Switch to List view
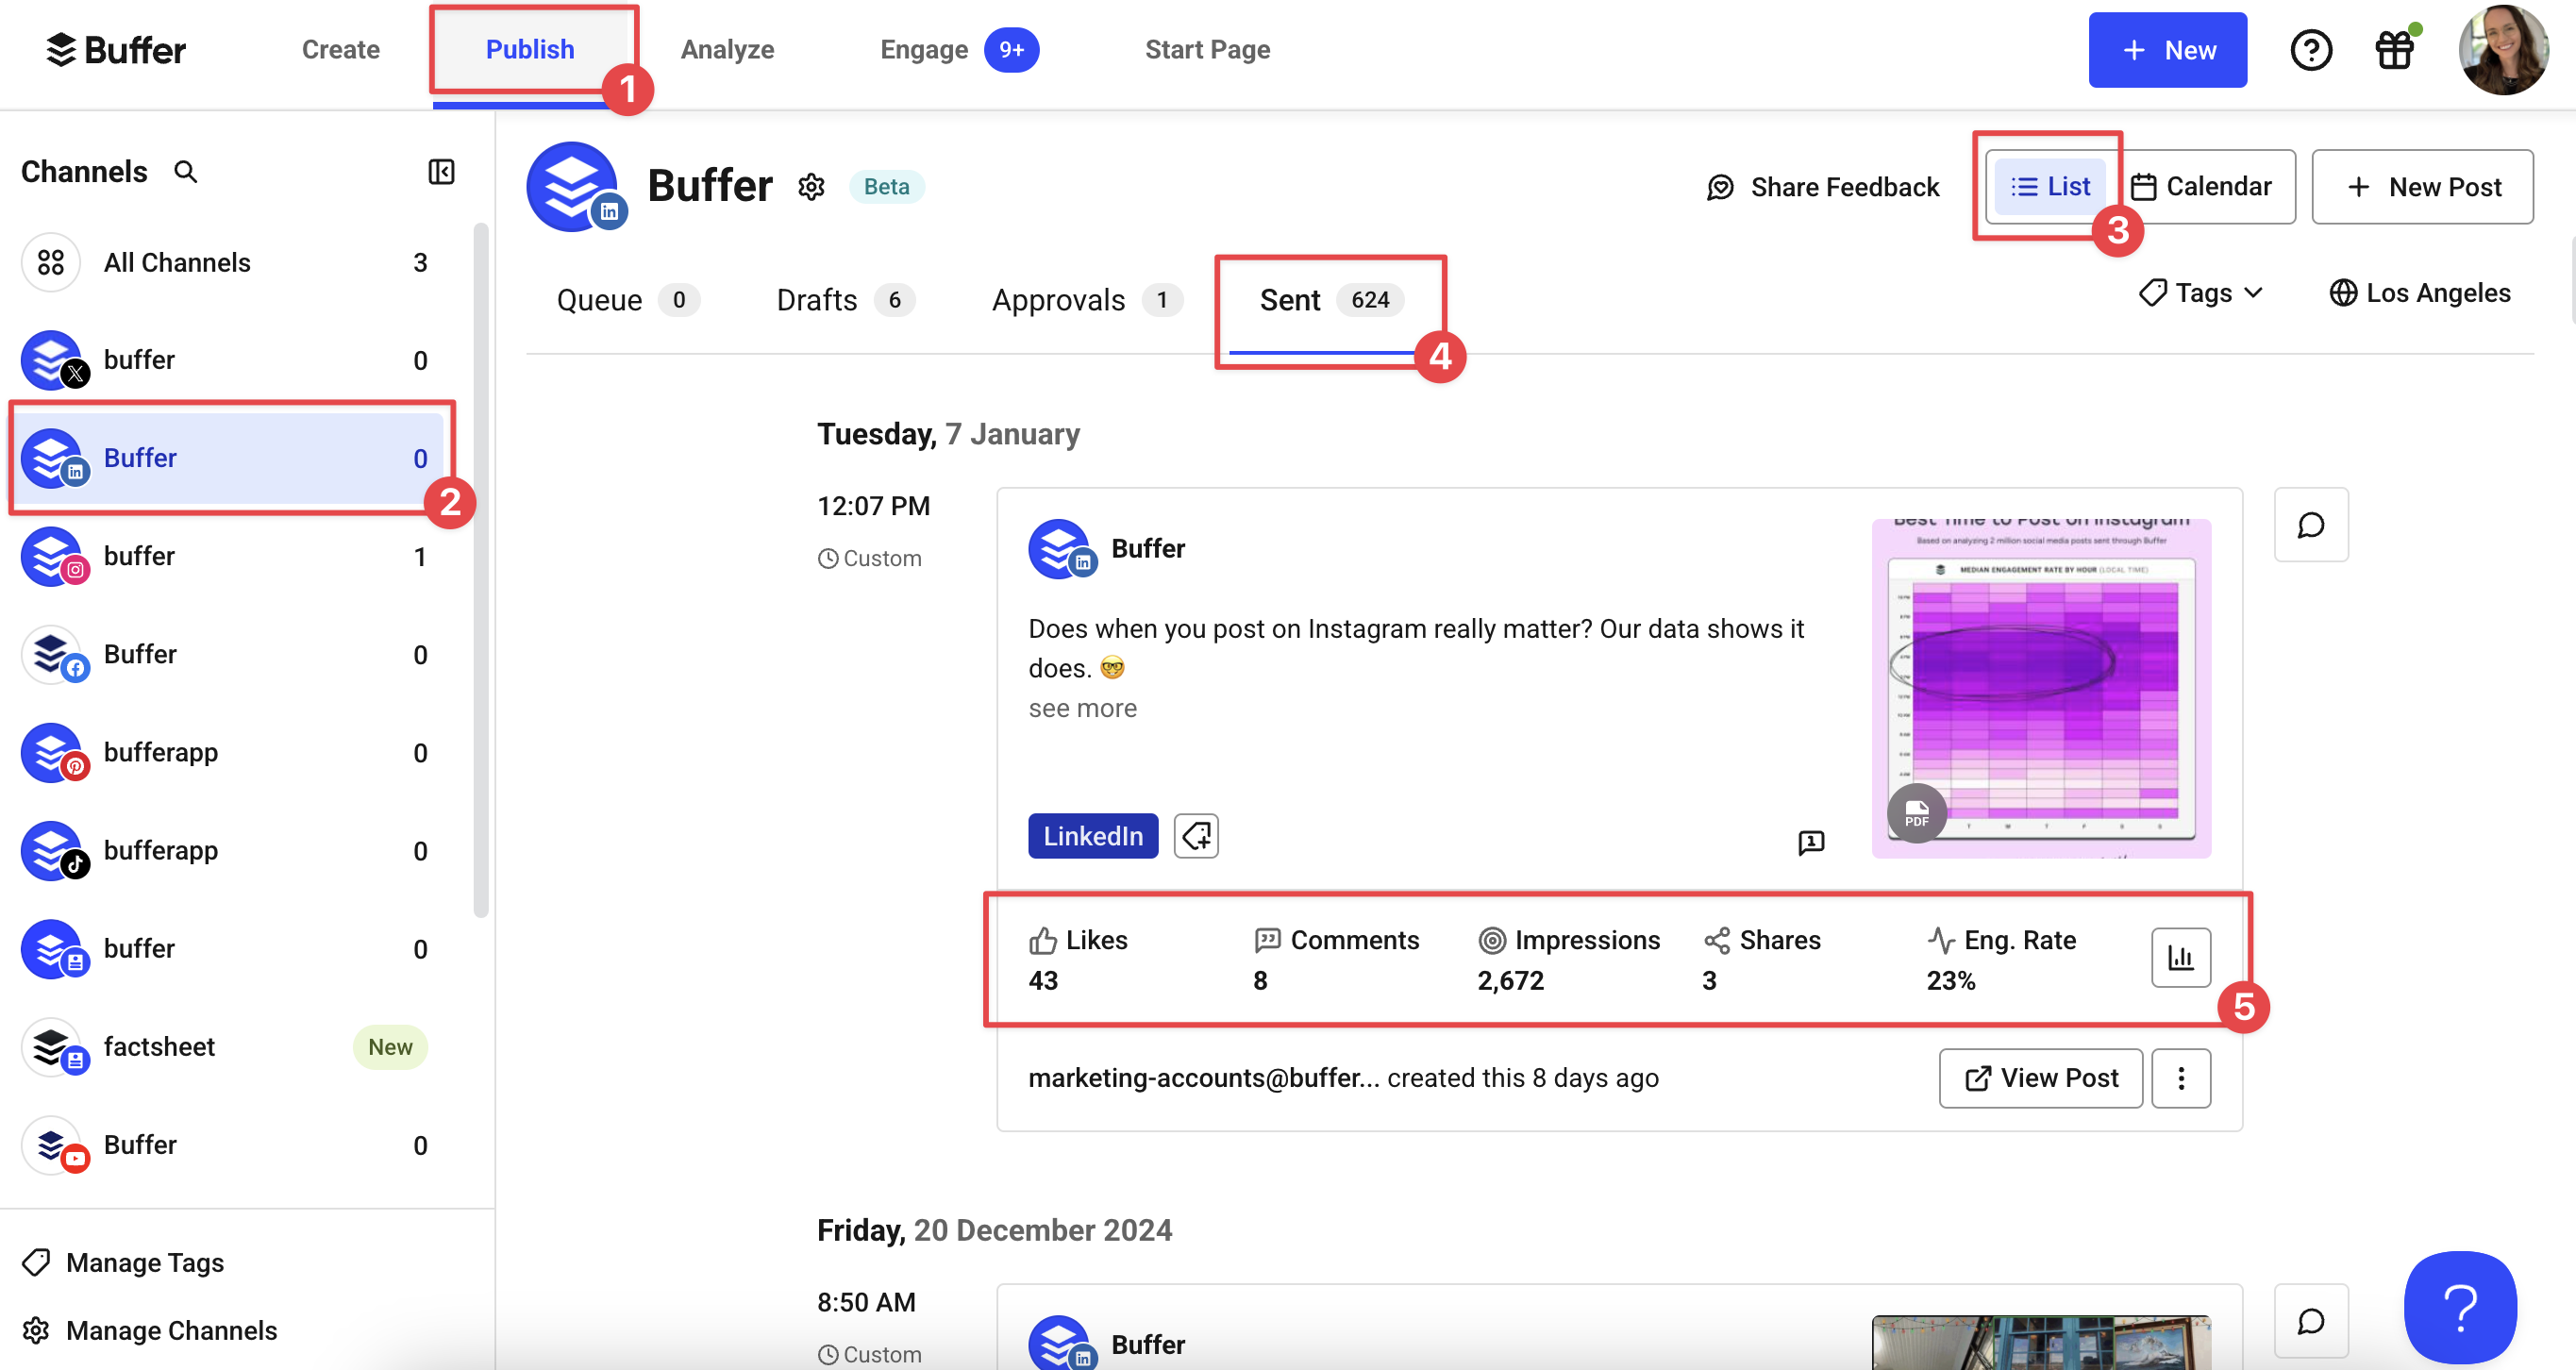 [x=2050, y=187]
